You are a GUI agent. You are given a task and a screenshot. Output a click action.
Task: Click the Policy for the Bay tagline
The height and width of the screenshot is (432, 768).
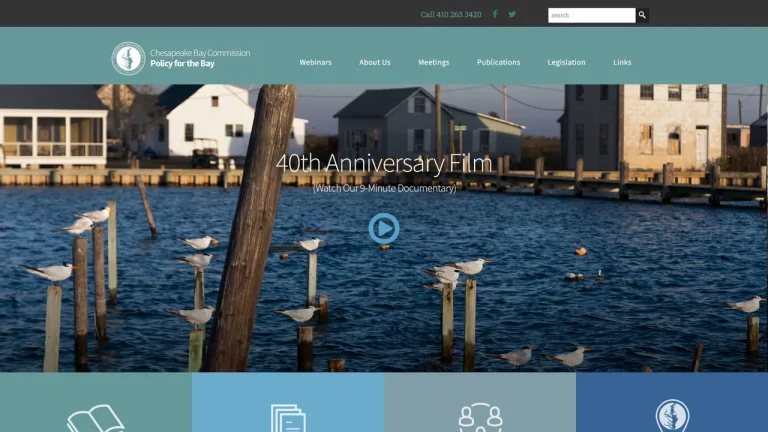click(182, 64)
